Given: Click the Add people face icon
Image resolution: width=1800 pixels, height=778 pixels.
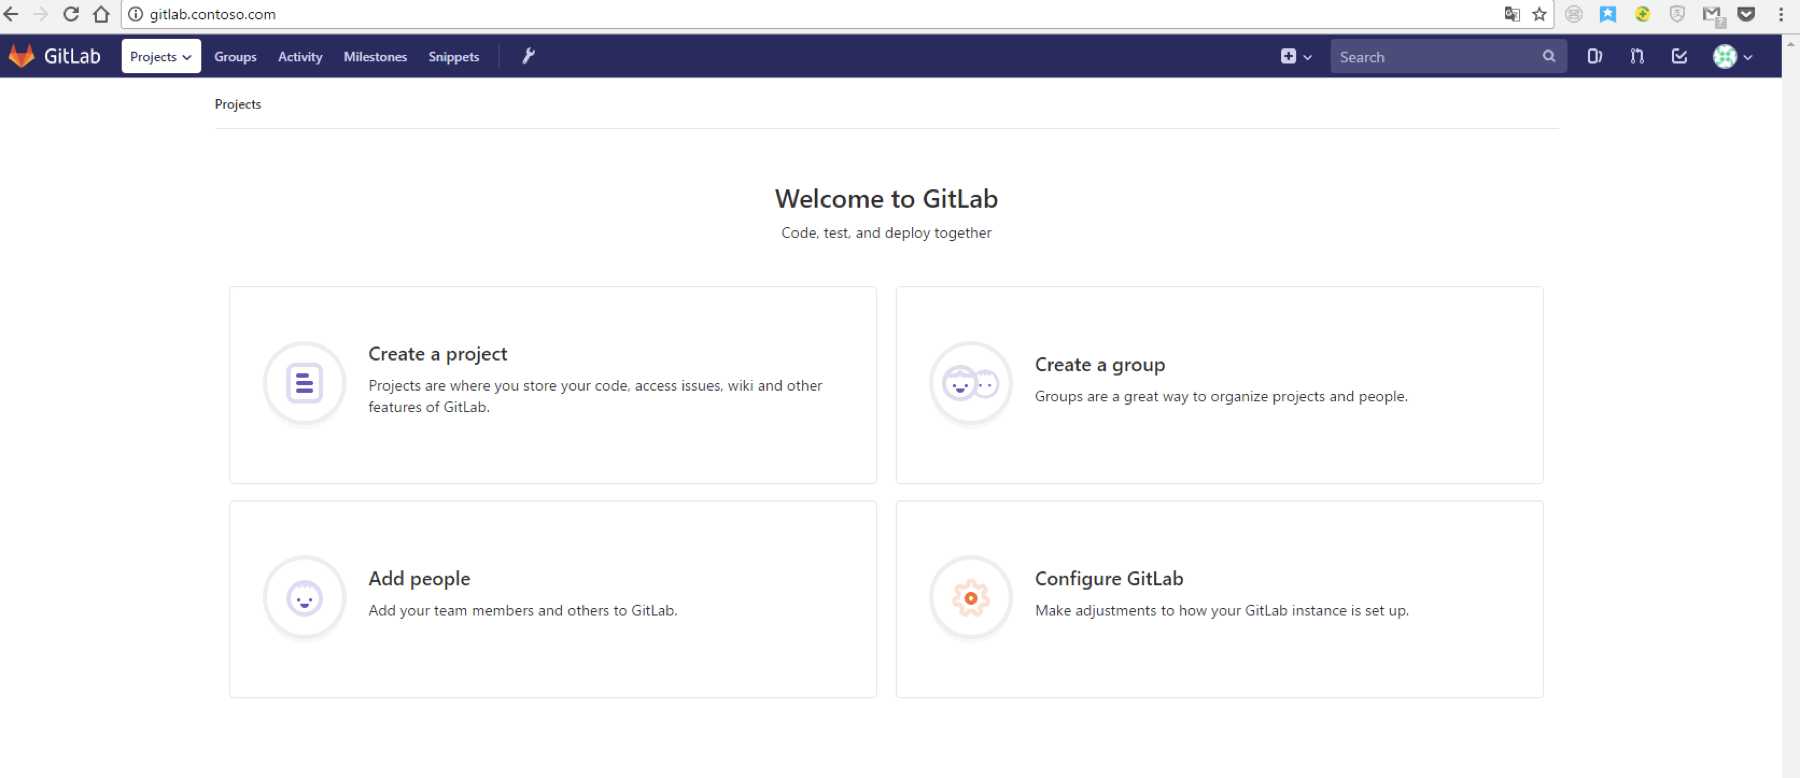Looking at the screenshot, I should pyautogui.click(x=304, y=597).
